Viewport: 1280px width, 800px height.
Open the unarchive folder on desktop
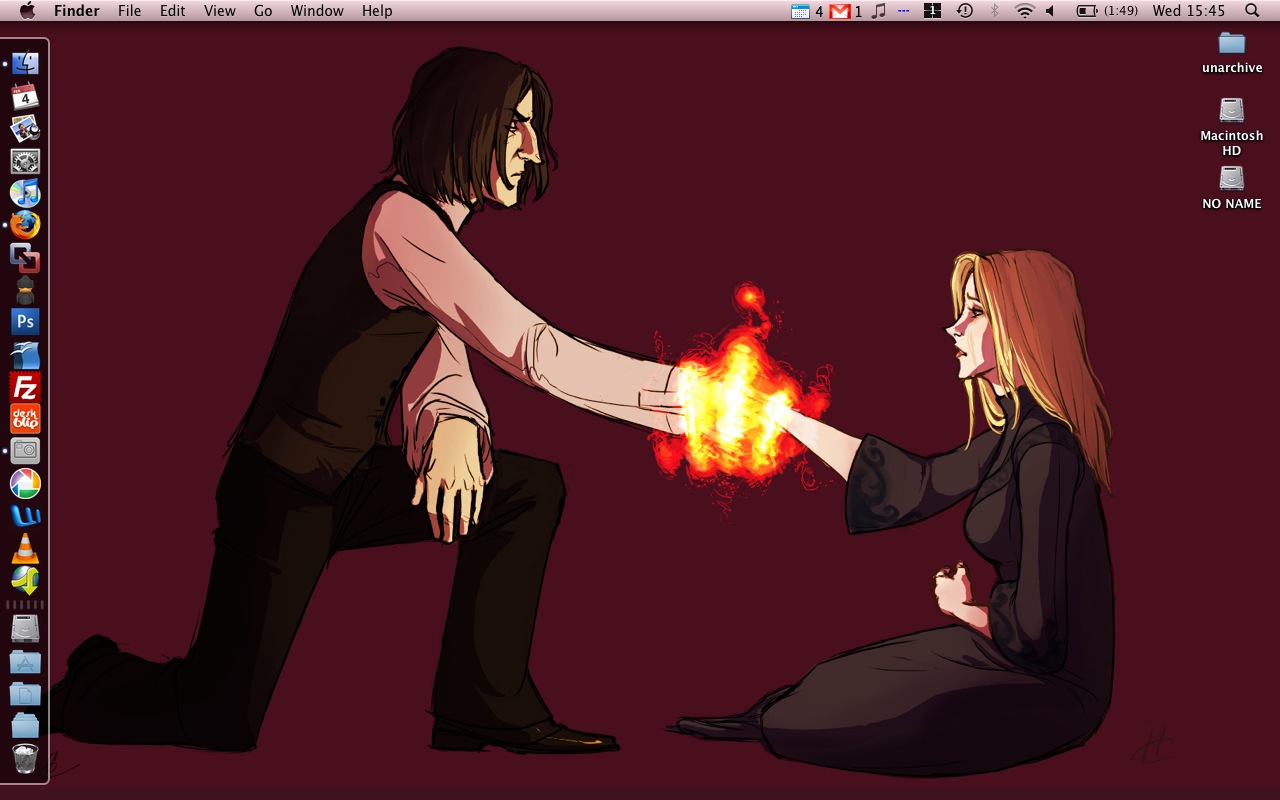pos(1232,43)
